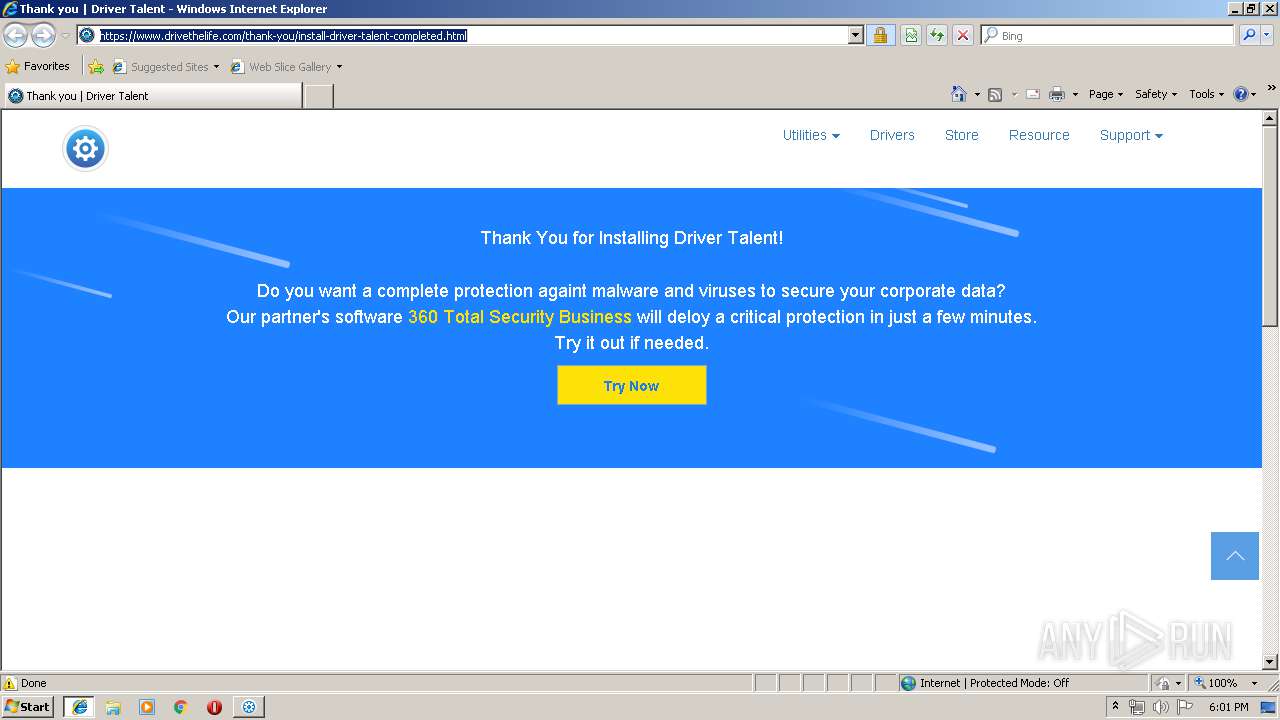
Task: Click the Bing search box
Action: pyautogui.click(x=1108, y=35)
